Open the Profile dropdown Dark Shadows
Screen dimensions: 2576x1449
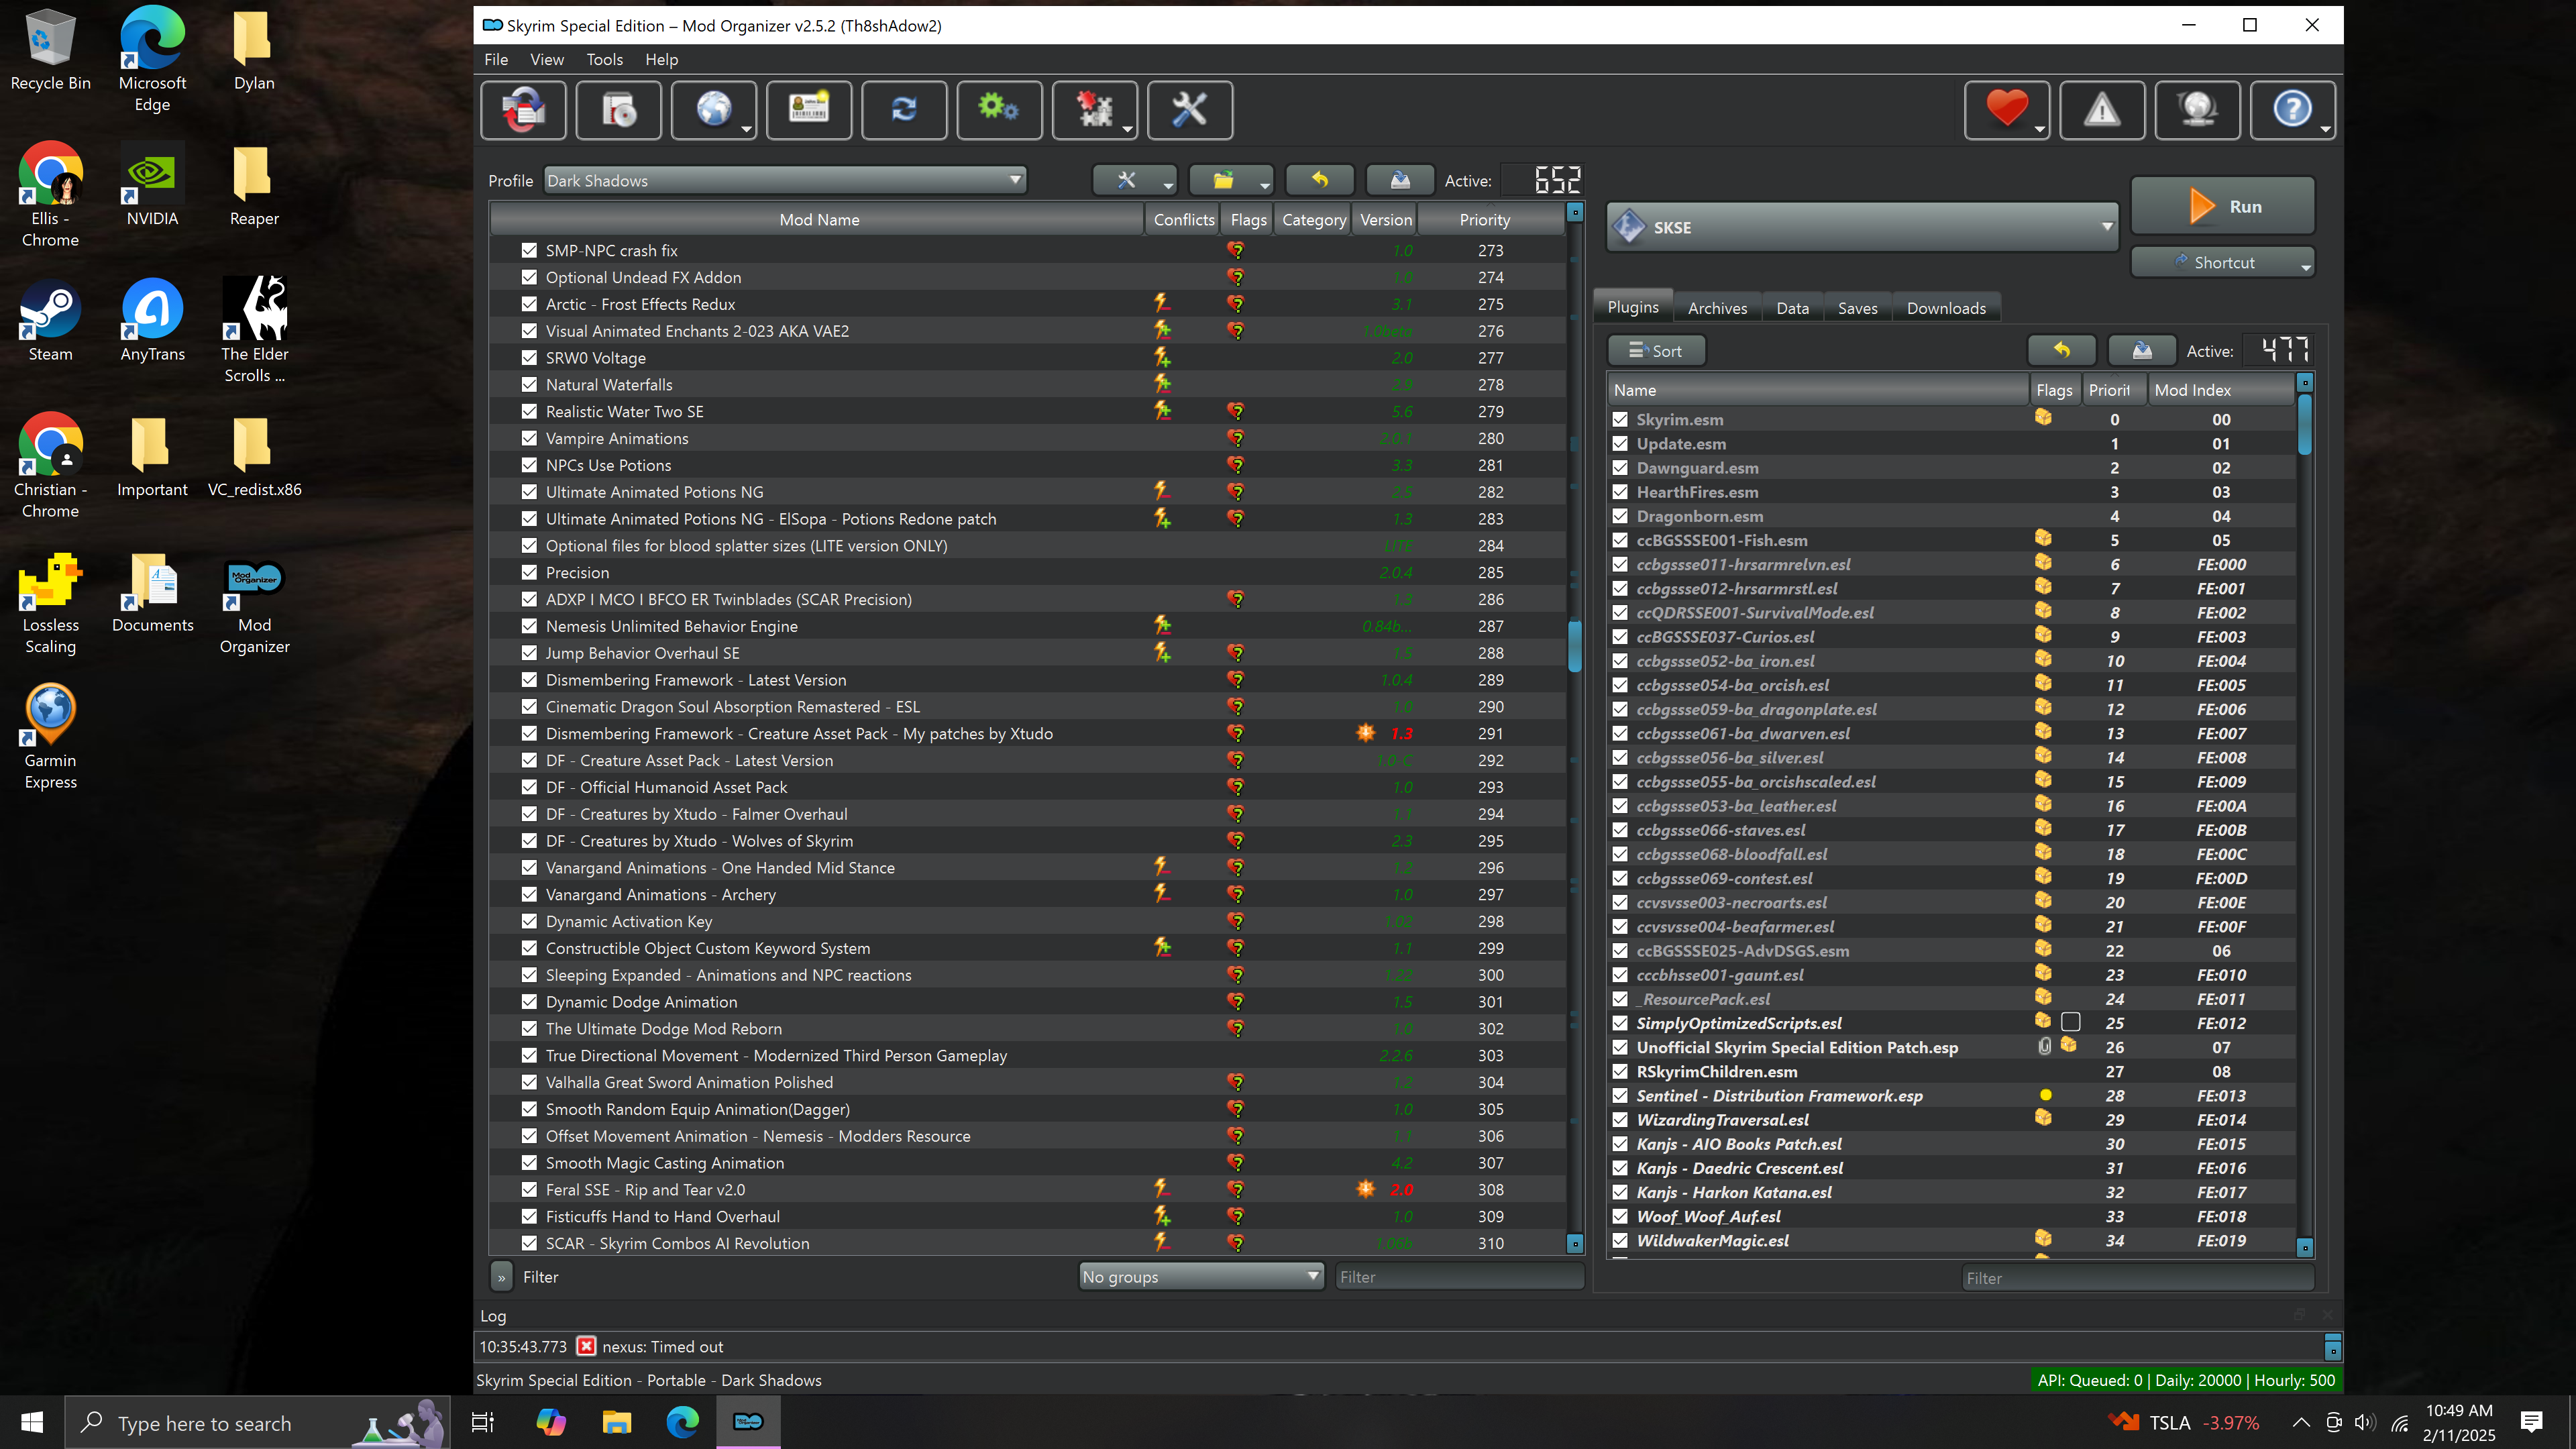point(785,180)
